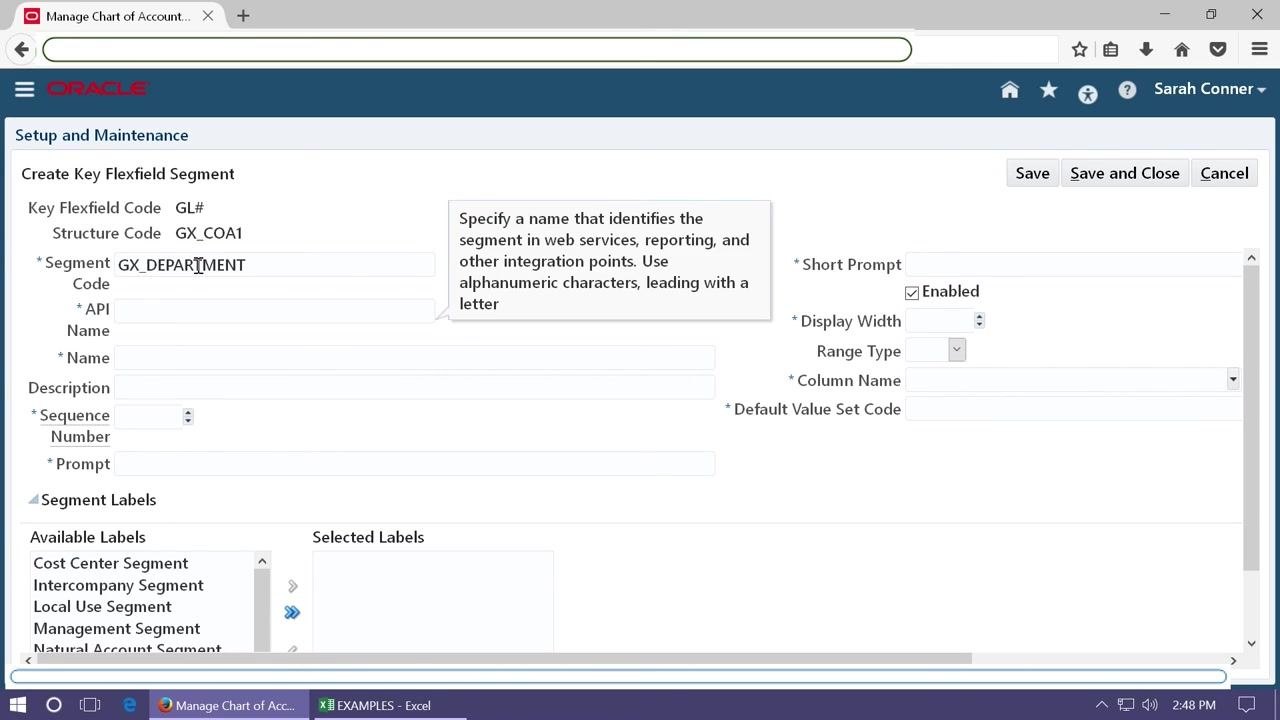
Task: Cancel the flexfield segment creation
Action: point(1224,173)
